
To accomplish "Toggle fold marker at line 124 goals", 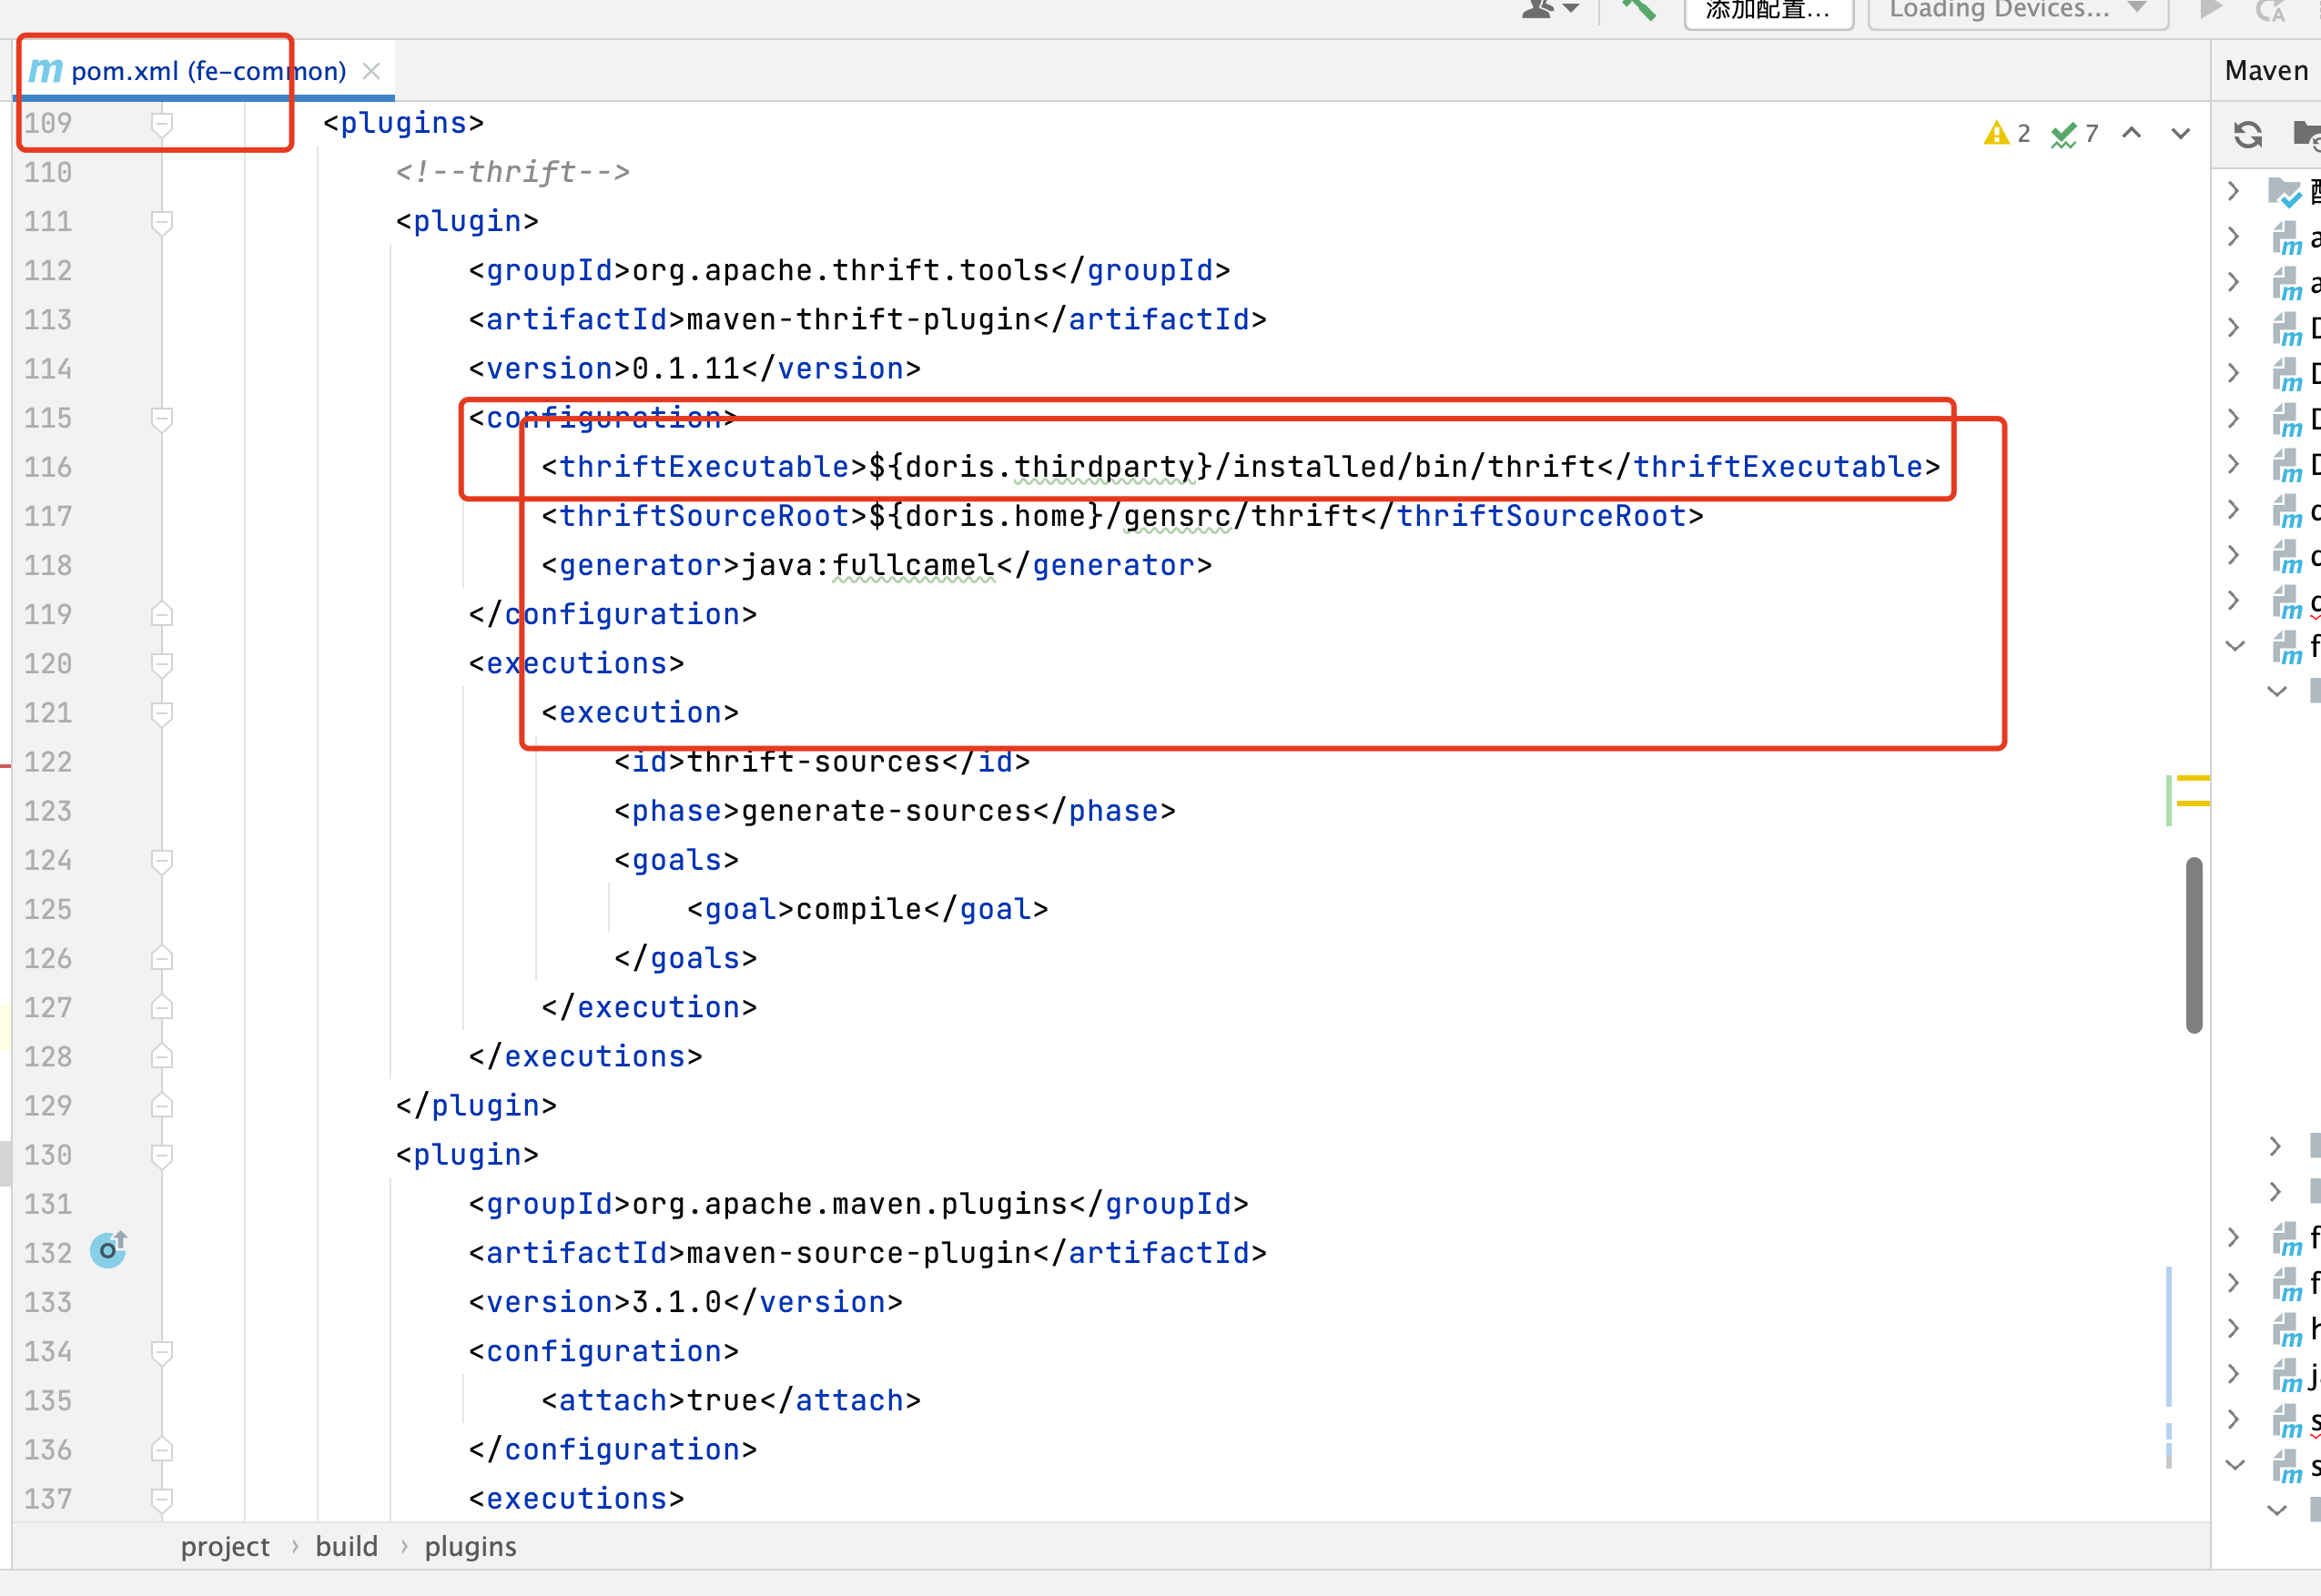I will [x=161, y=860].
